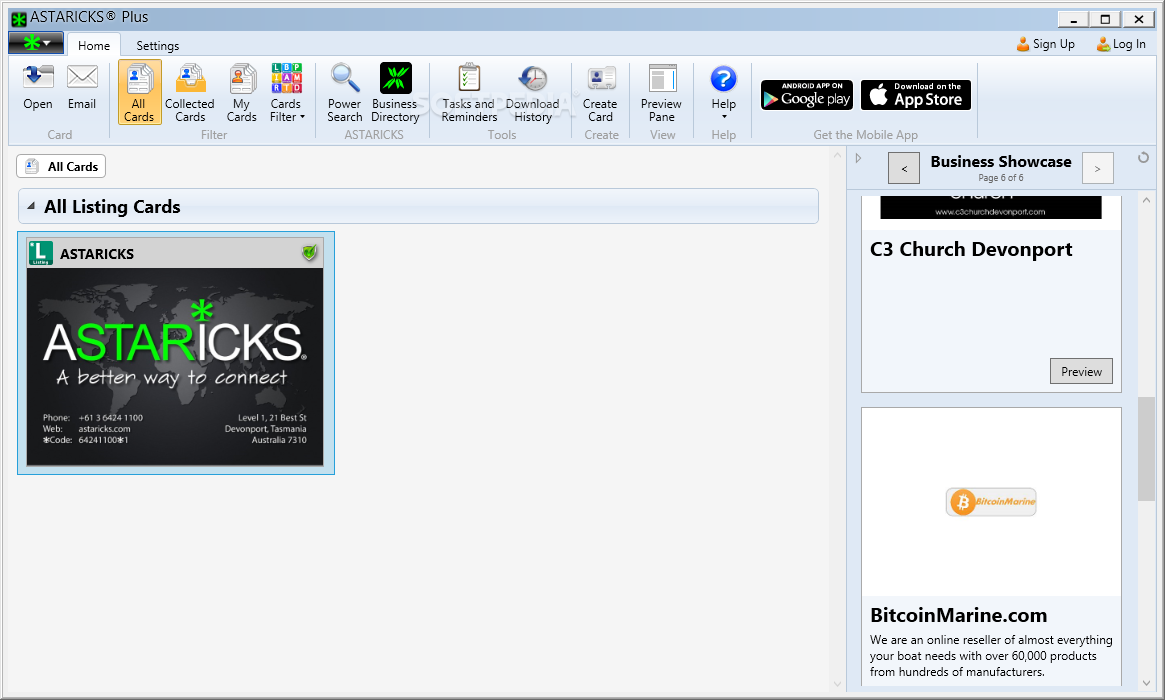
Task: Click the BitcoinMarine.com title
Action: click(x=958, y=615)
